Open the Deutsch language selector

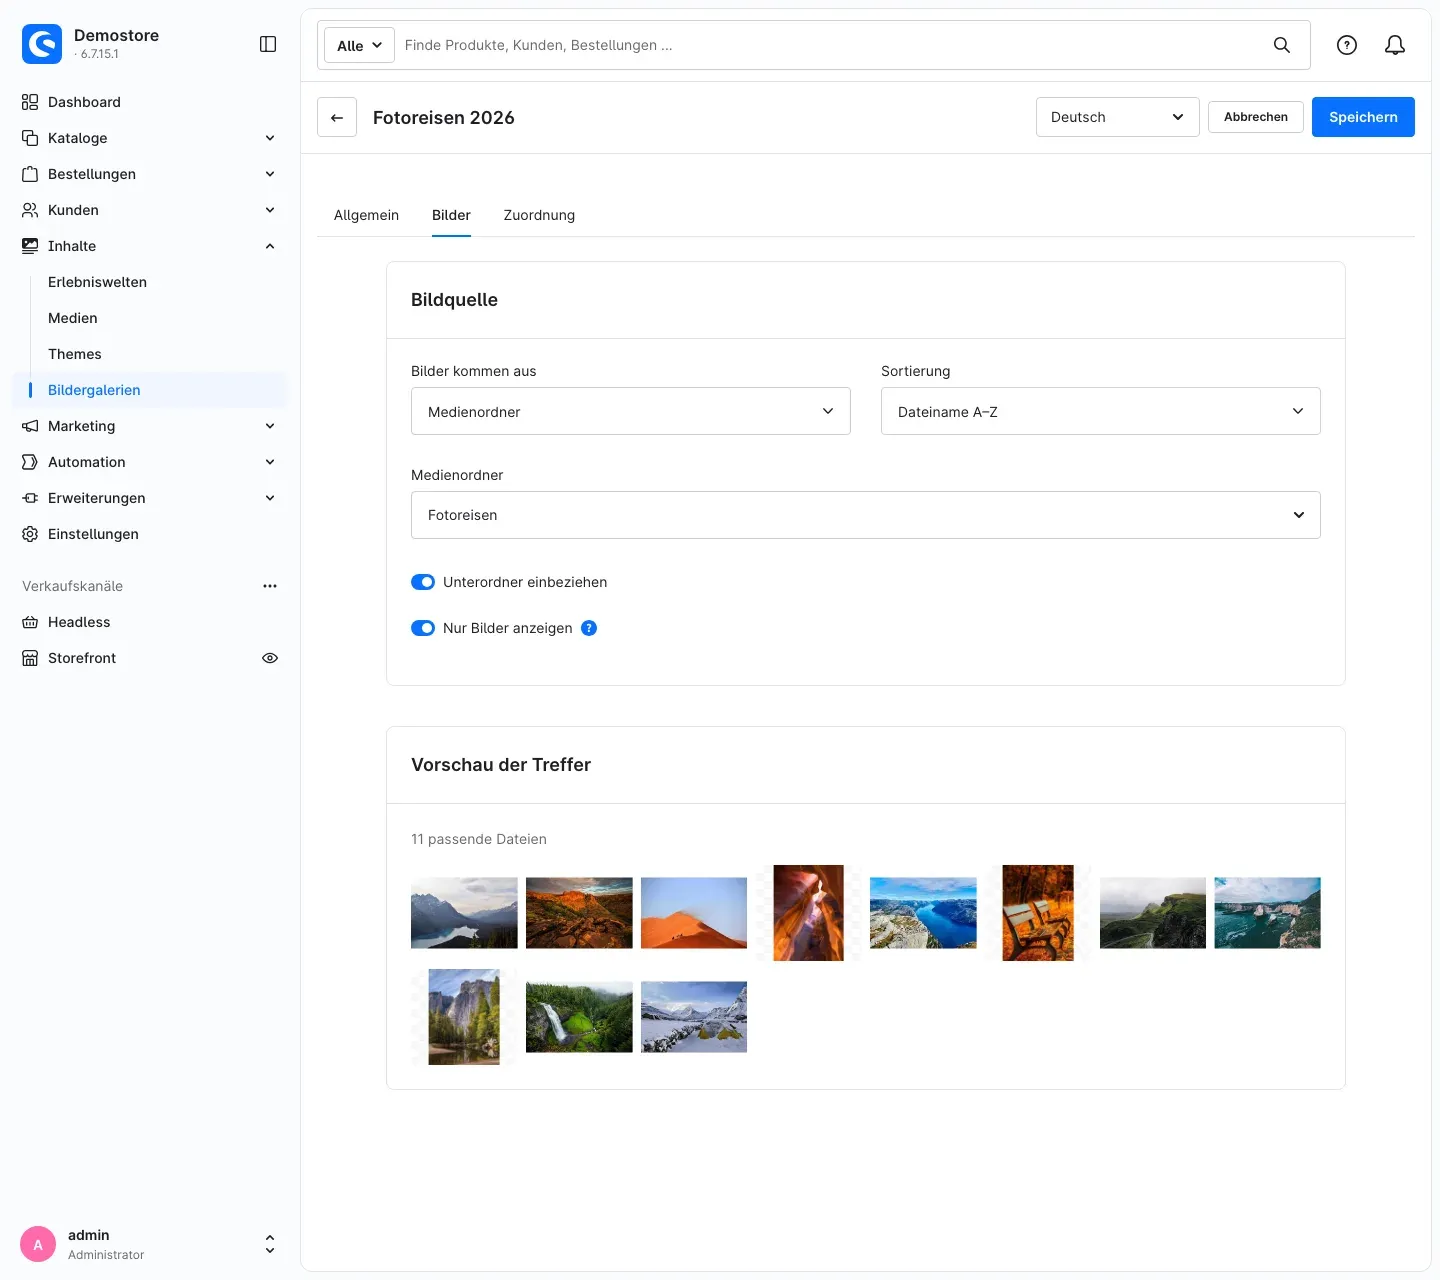[1117, 117]
